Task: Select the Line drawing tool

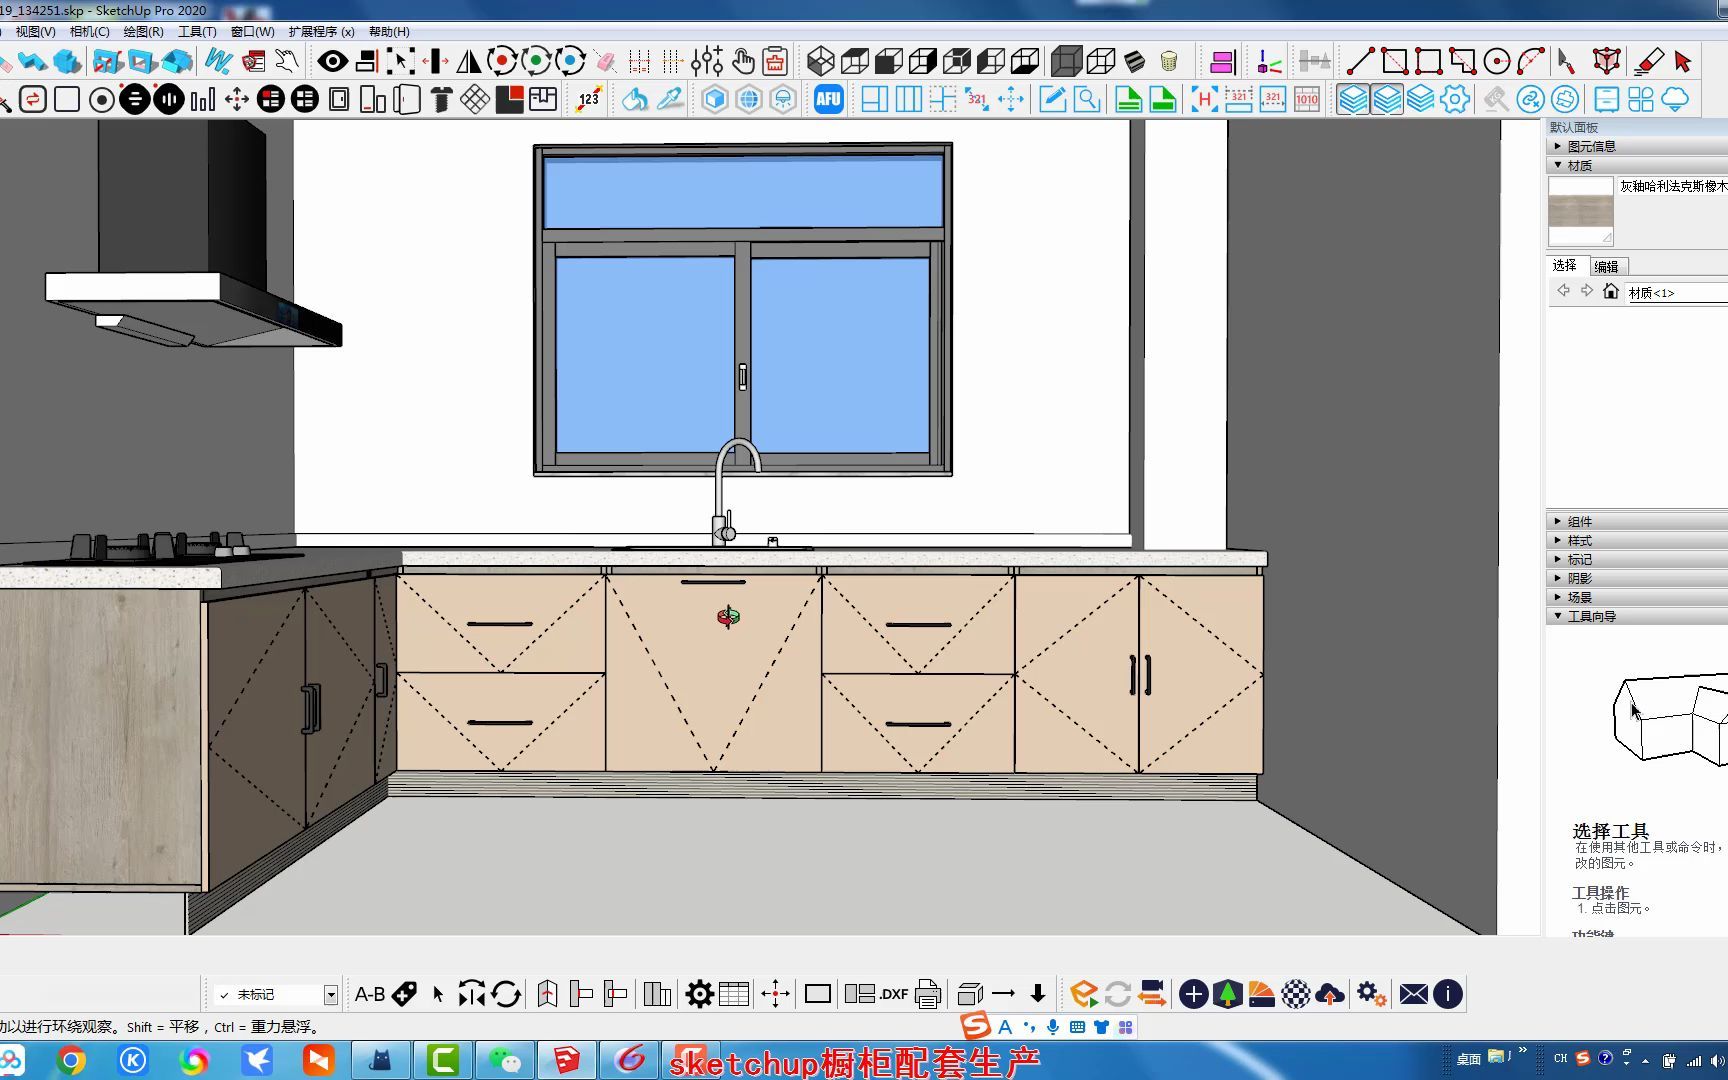Action: 1360,61
